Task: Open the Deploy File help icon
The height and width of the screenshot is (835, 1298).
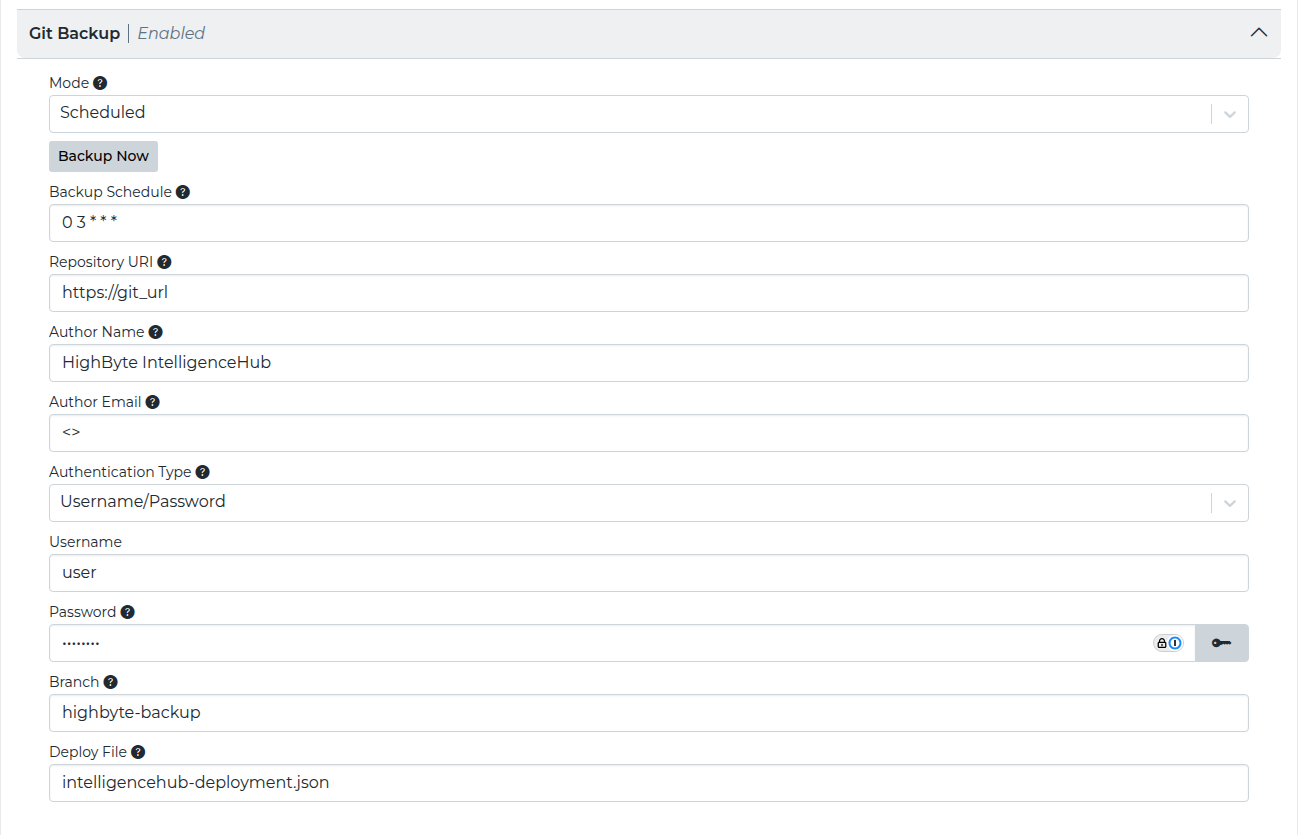Action: [138, 751]
